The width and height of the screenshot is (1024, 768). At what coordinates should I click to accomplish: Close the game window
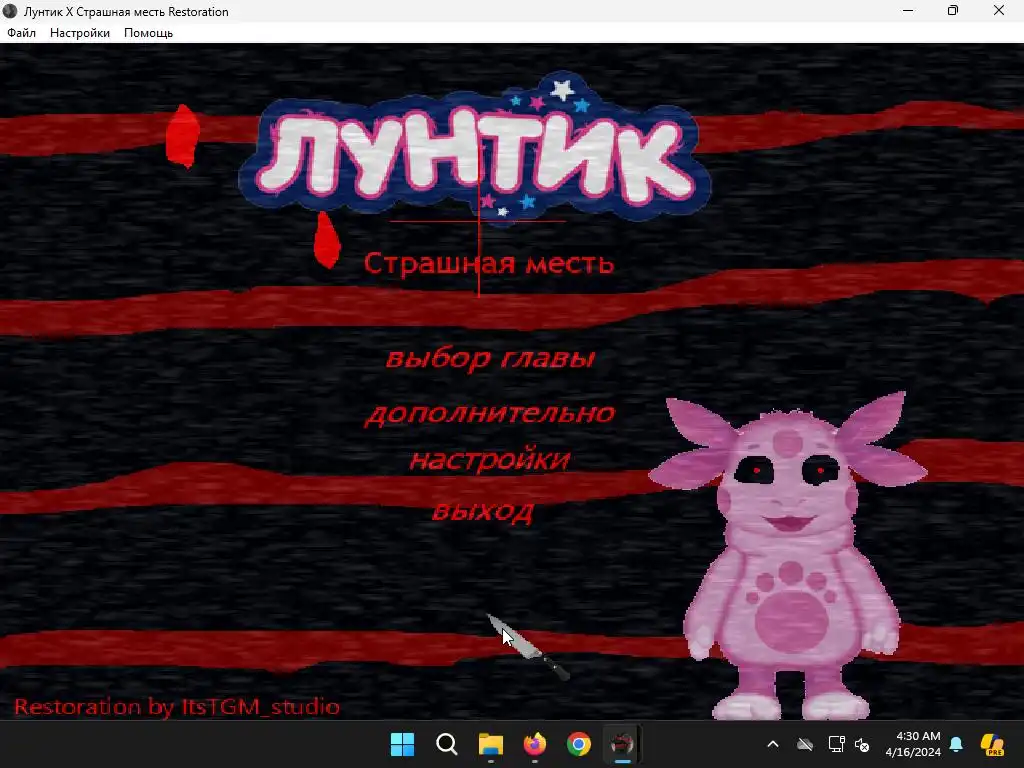(x=999, y=10)
